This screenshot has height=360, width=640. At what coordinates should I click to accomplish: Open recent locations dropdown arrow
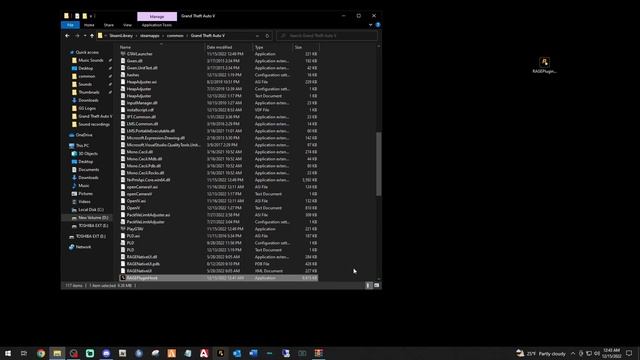[84, 36]
